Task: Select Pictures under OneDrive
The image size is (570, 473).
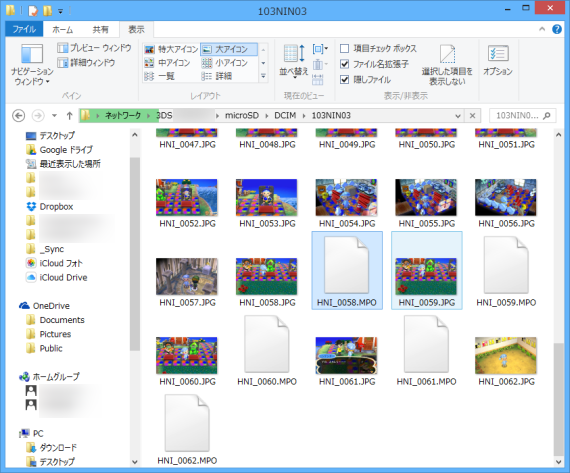Action: (x=48, y=334)
